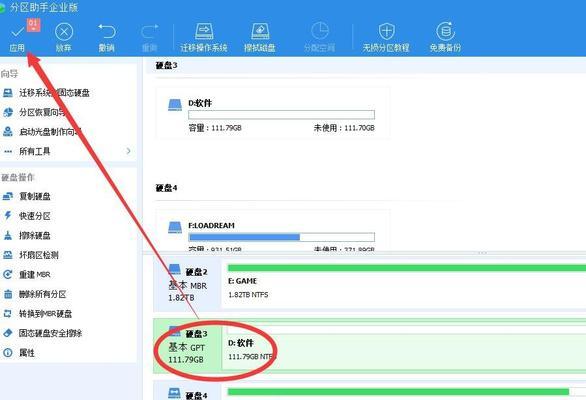Select D:软件 partition card in 硬盘3
The height and width of the screenshot is (400, 586).
[x=273, y=113]
